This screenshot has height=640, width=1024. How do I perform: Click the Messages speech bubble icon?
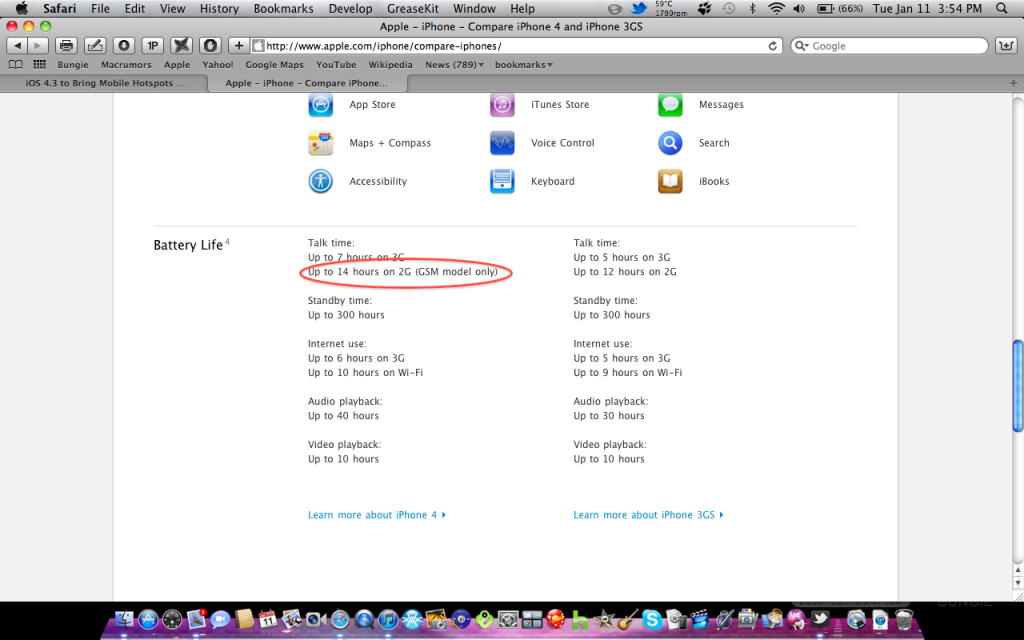click(670, 104)
